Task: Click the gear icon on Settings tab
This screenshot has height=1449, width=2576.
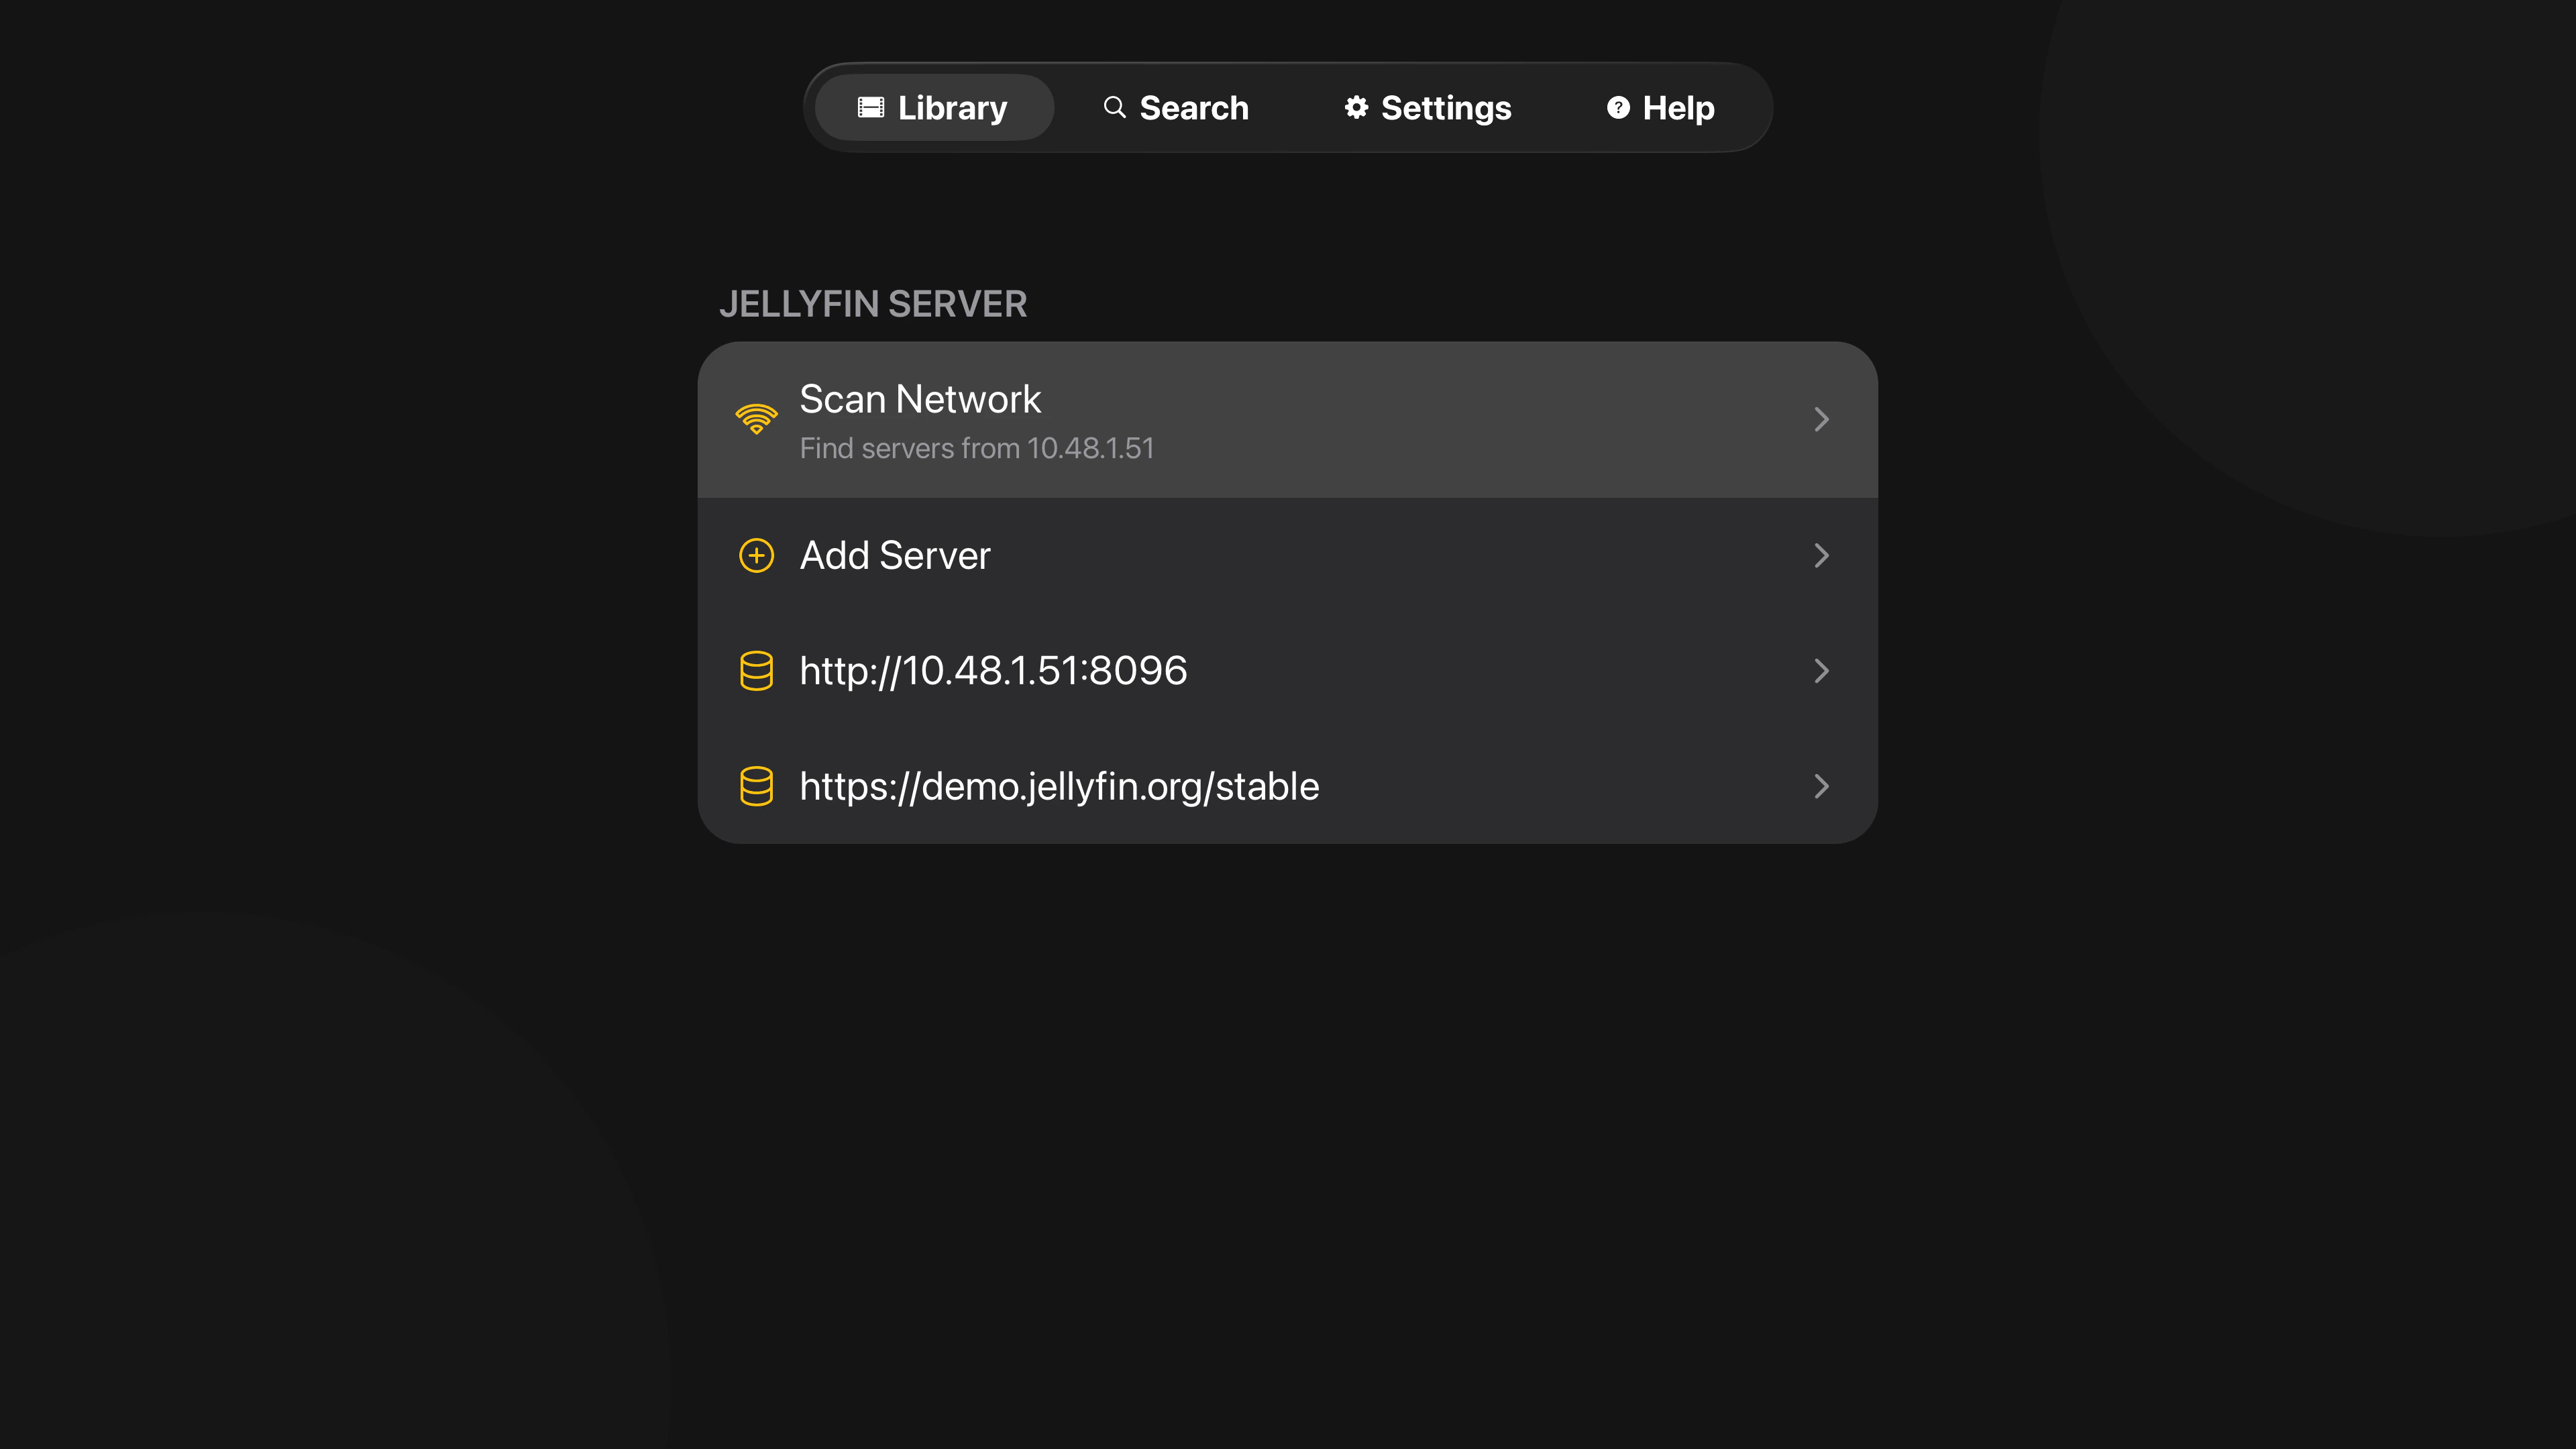Action: [x=1356, y=107]
